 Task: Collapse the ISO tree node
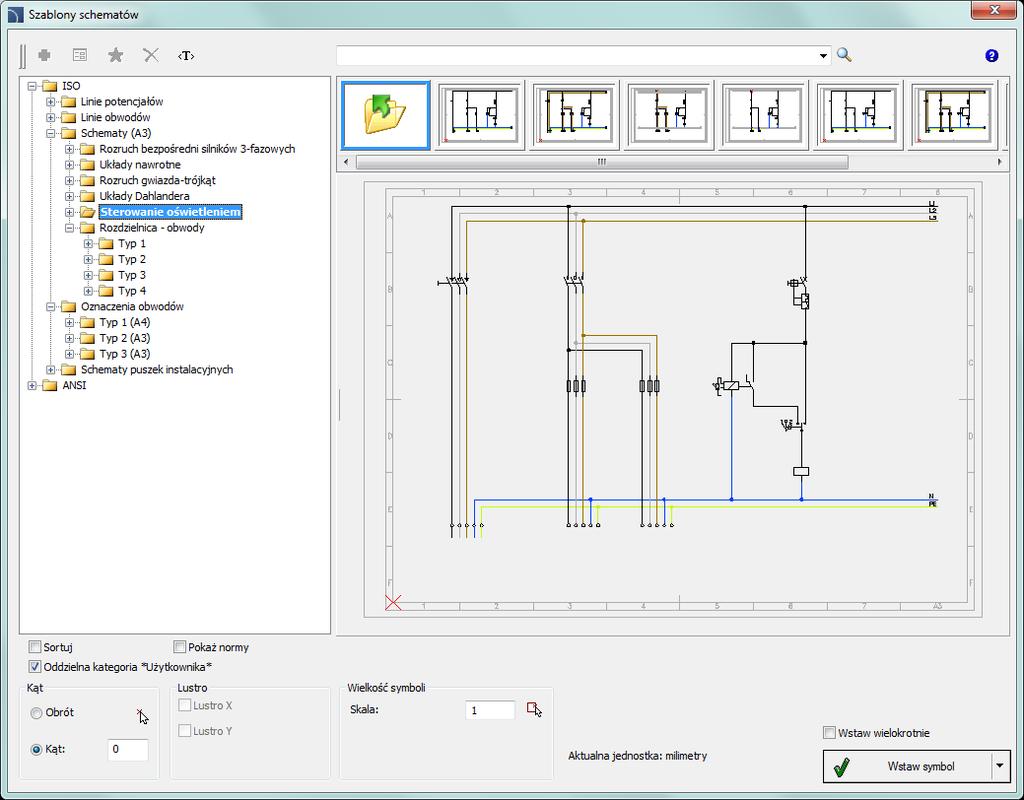tap(31, 86)
